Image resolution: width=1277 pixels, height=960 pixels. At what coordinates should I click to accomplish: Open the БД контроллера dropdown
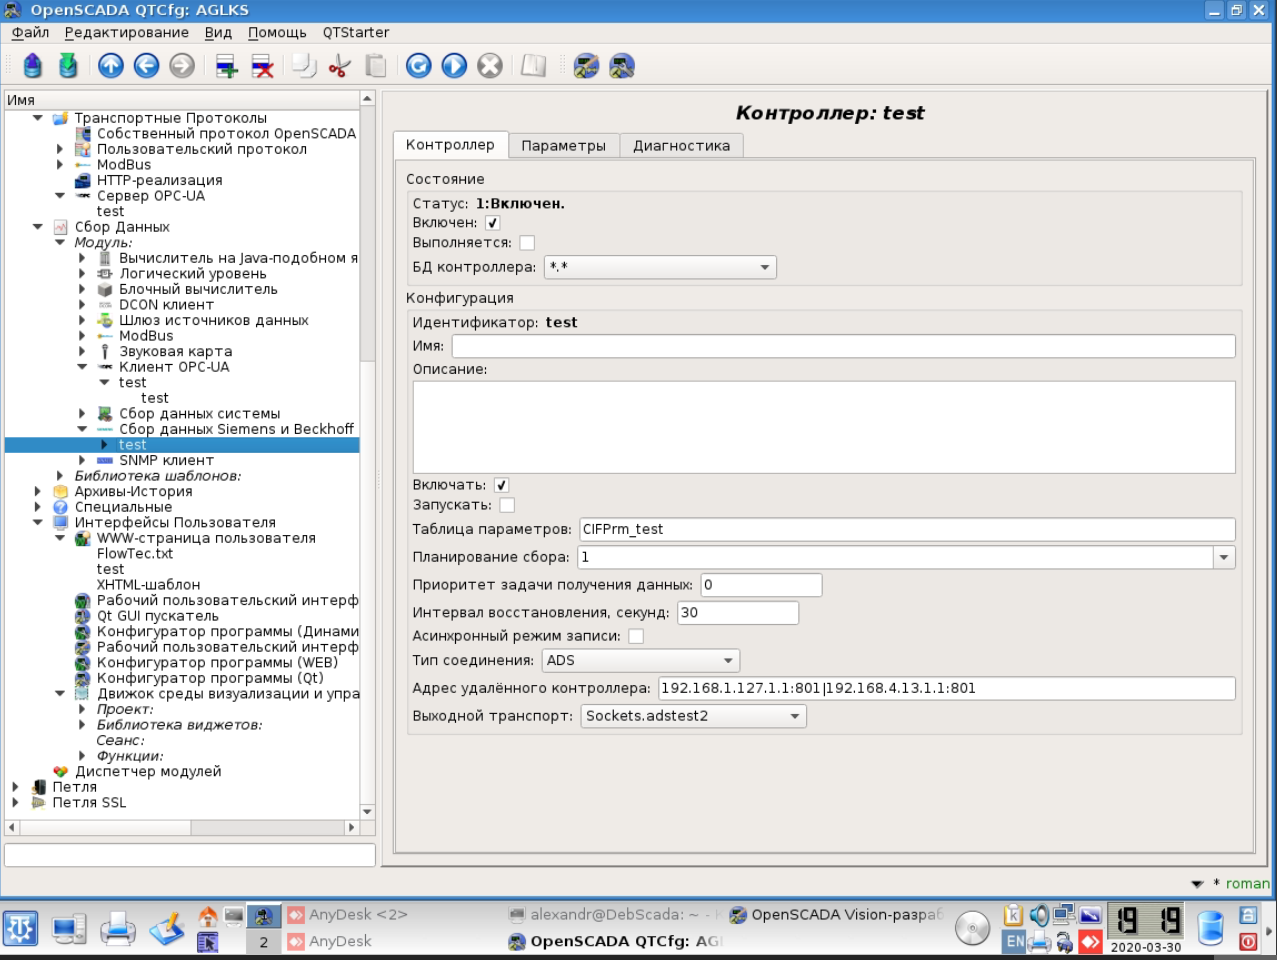point(660,267)
